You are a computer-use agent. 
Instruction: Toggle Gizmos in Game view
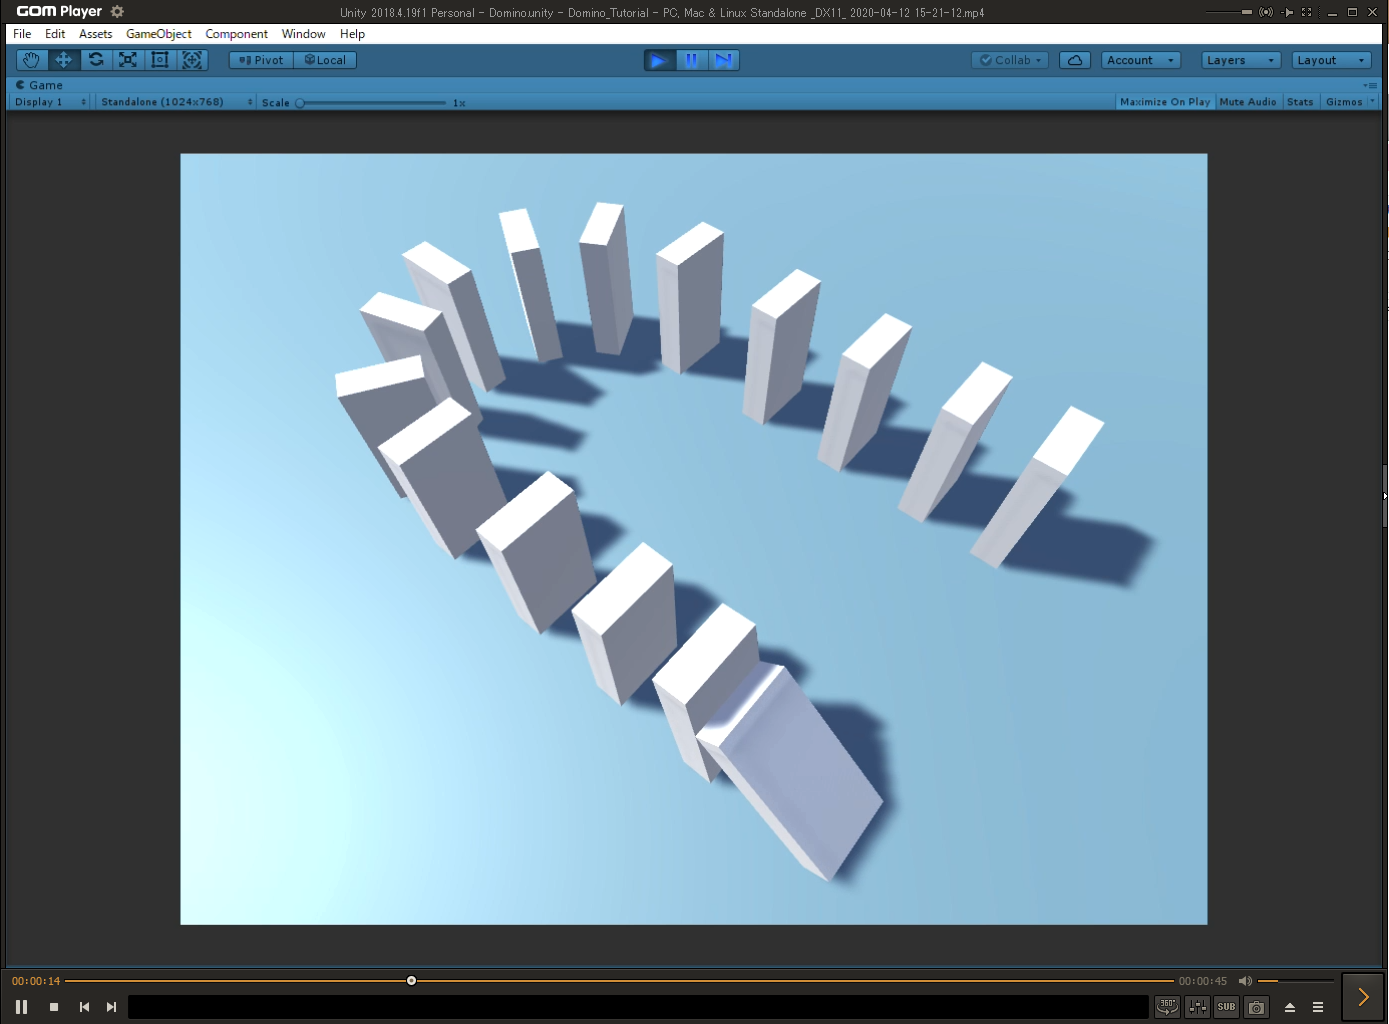coord(1344,102)
